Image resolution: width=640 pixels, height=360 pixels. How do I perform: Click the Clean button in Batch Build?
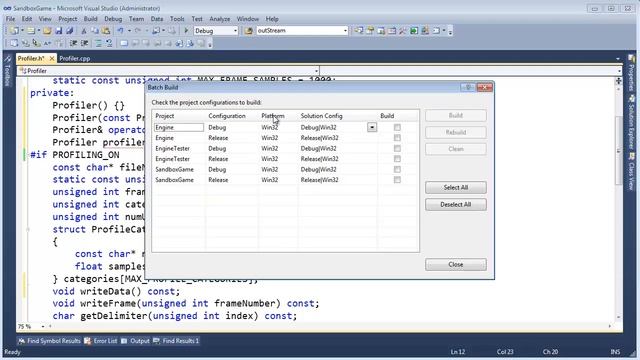pos(456,149)
